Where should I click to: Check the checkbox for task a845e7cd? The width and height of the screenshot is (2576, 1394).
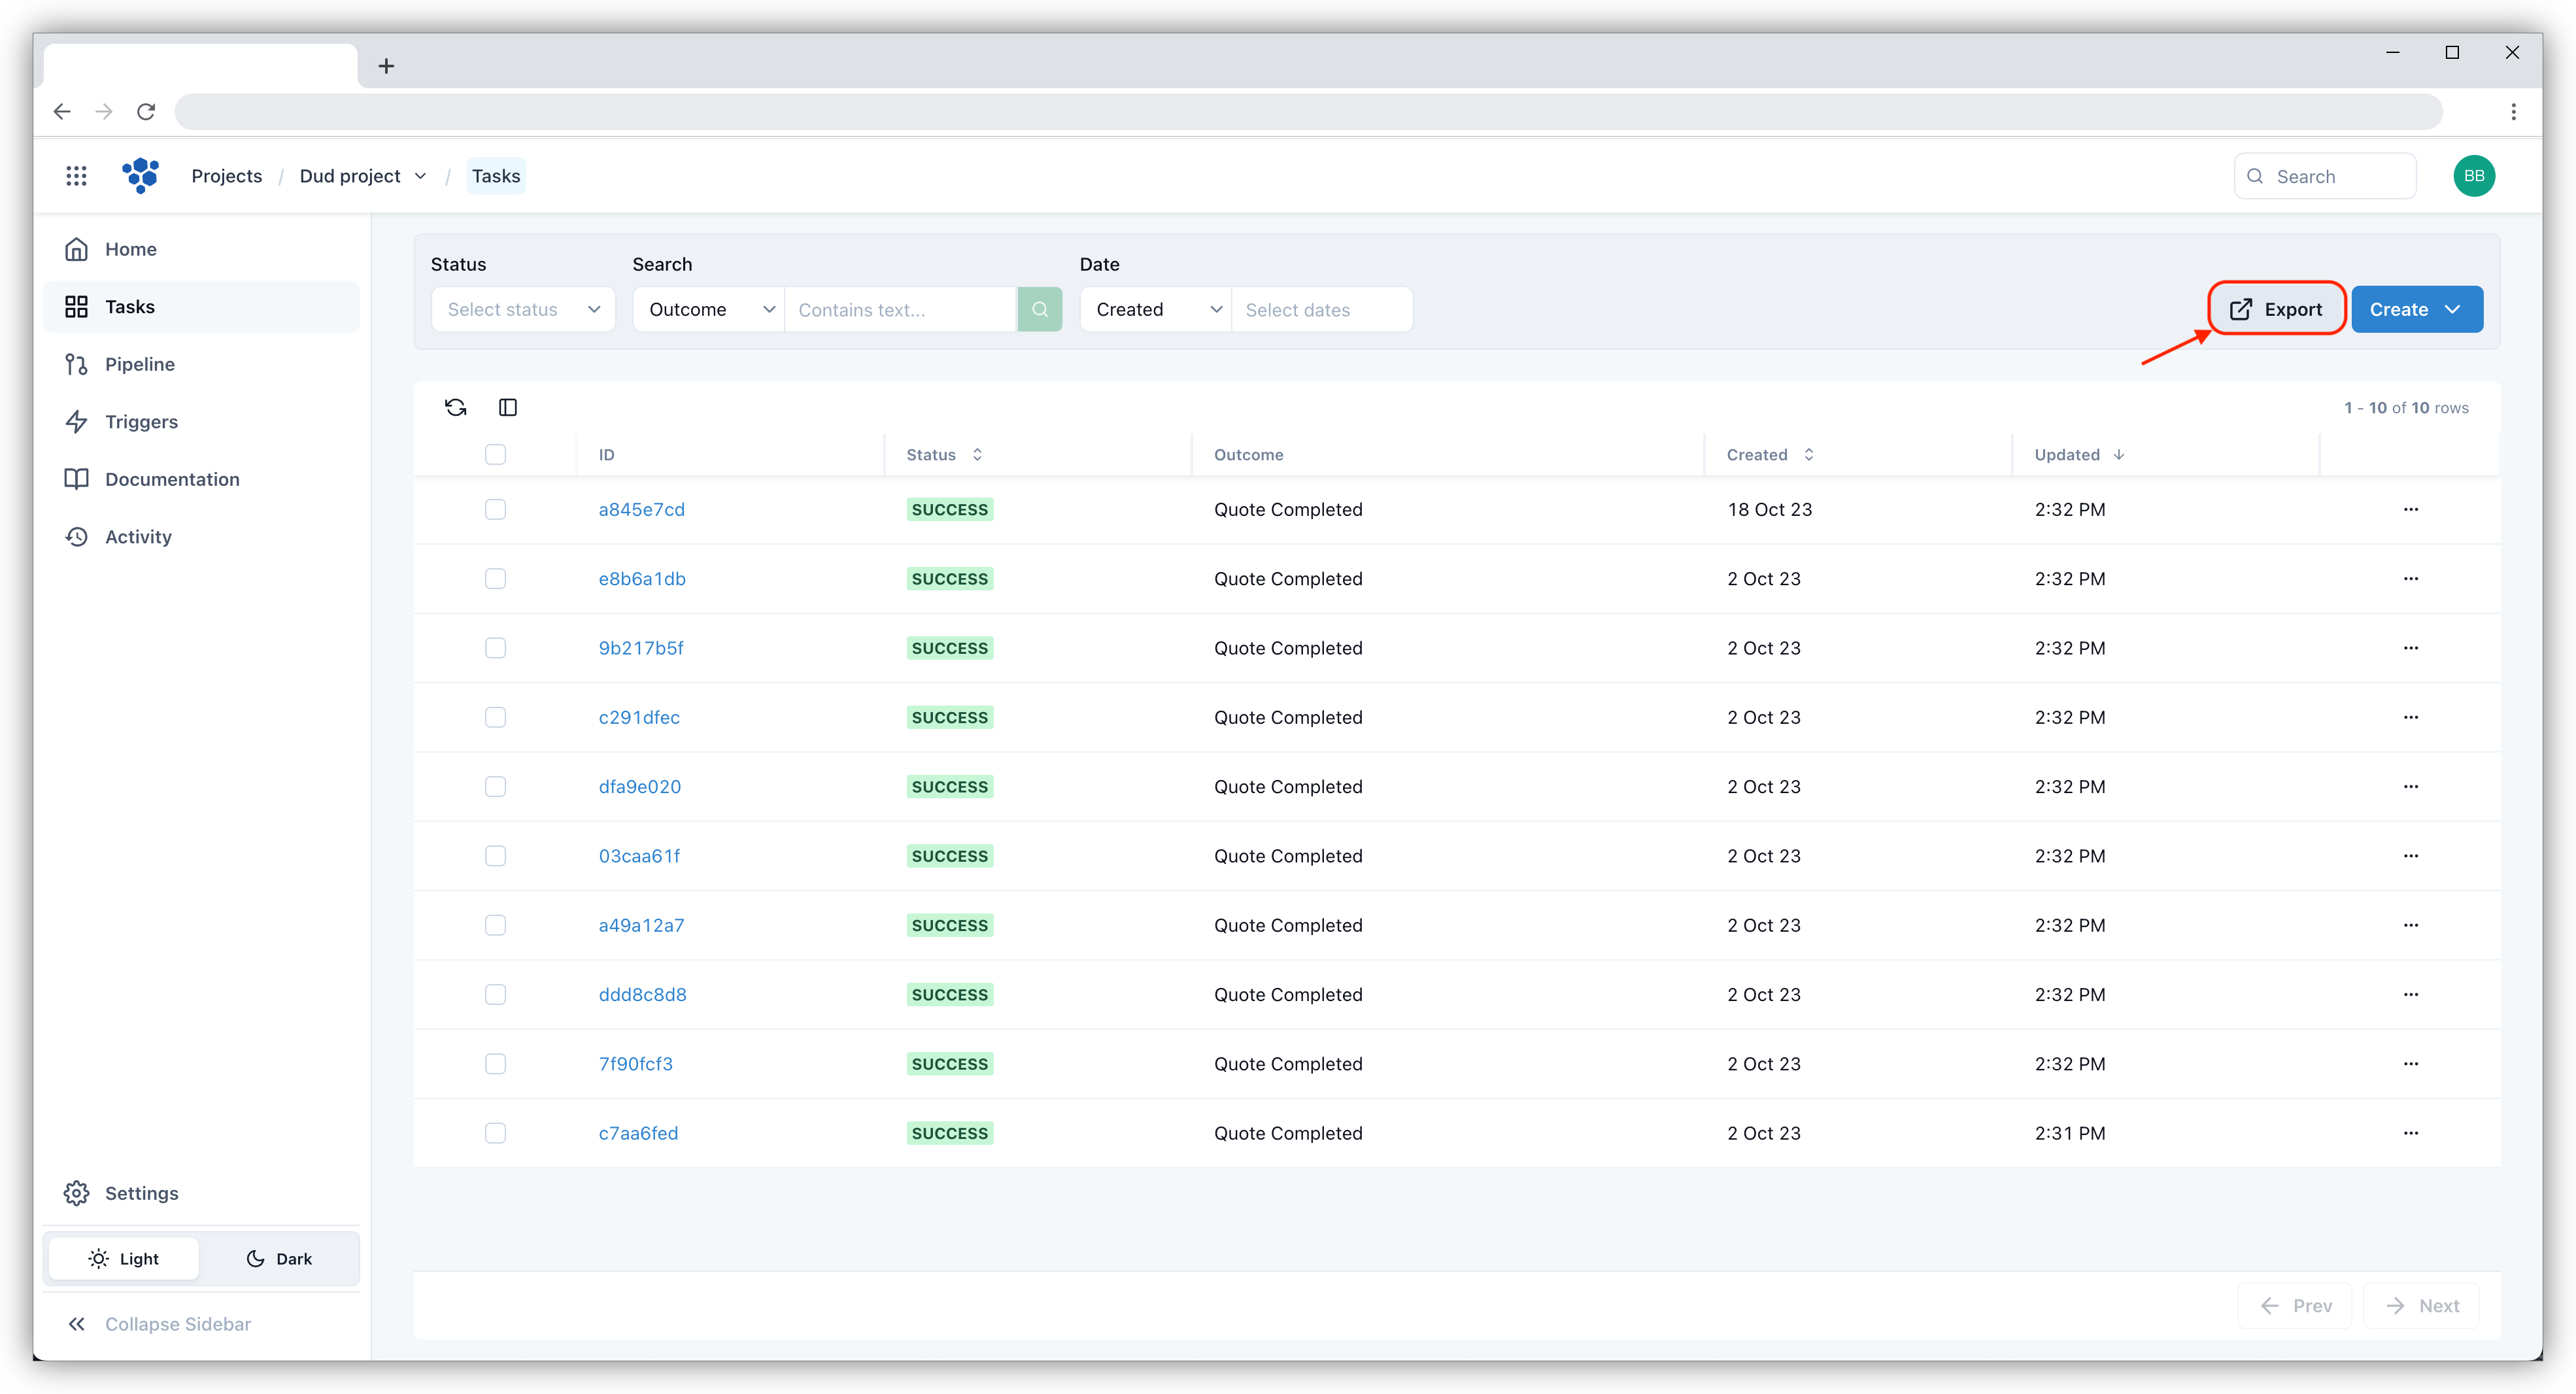[x=495, y=509]
